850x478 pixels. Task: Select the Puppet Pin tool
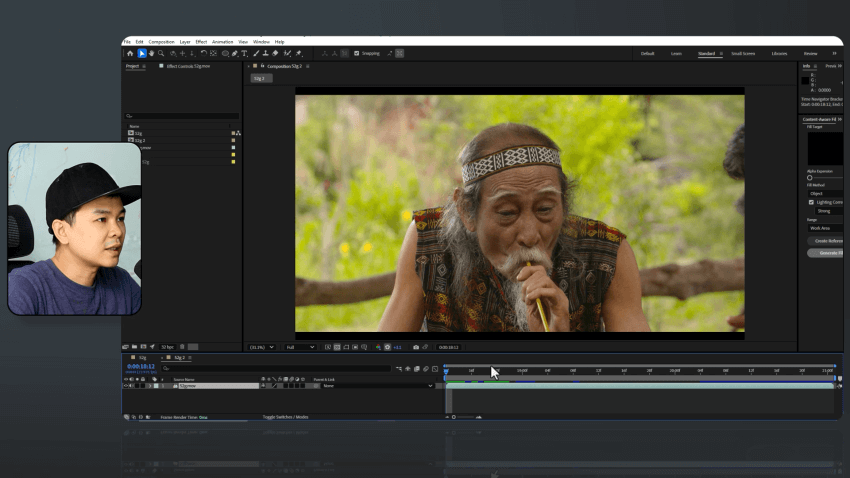(299, 53)
